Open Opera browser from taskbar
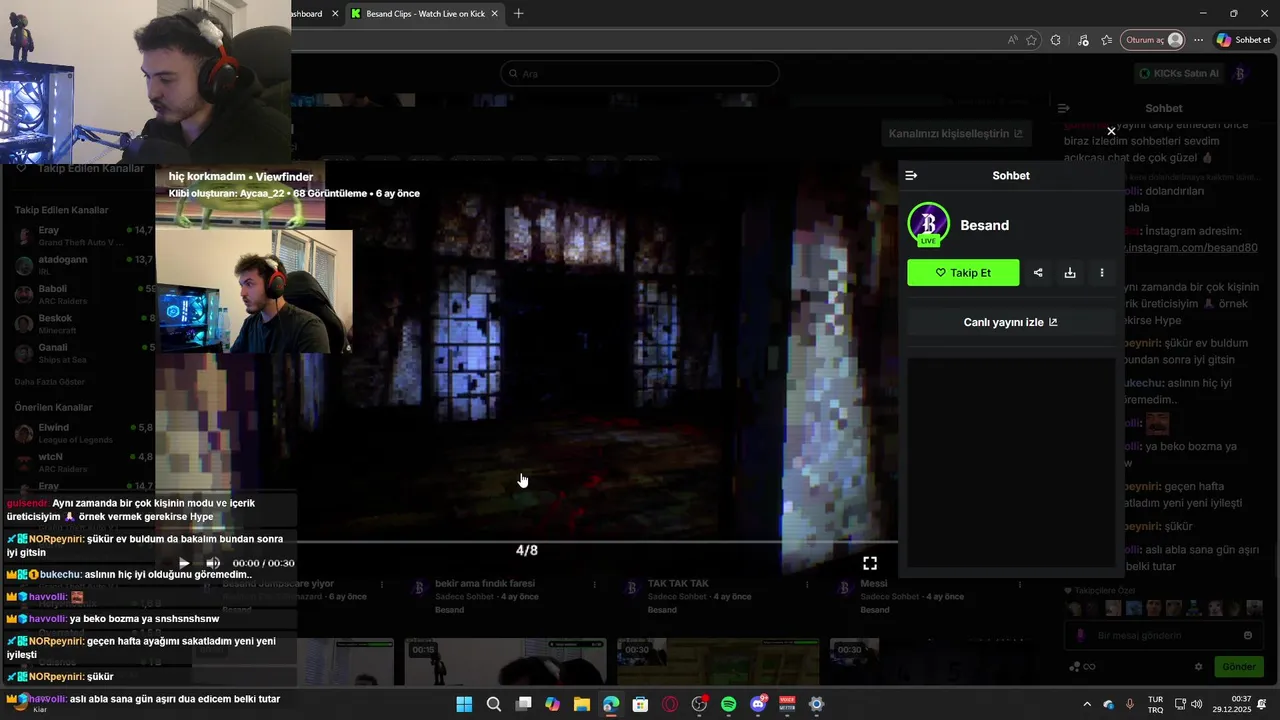 [x=670, y=704]
